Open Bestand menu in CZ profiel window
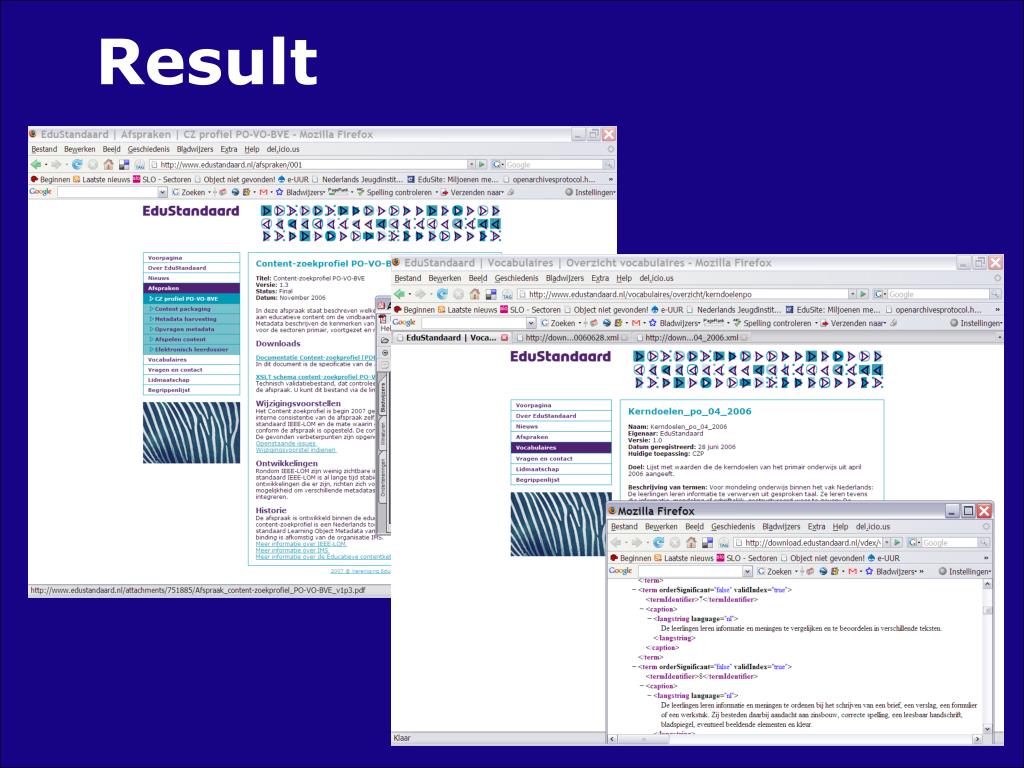This screenshot has height=768, width=1024. (44, 150)
